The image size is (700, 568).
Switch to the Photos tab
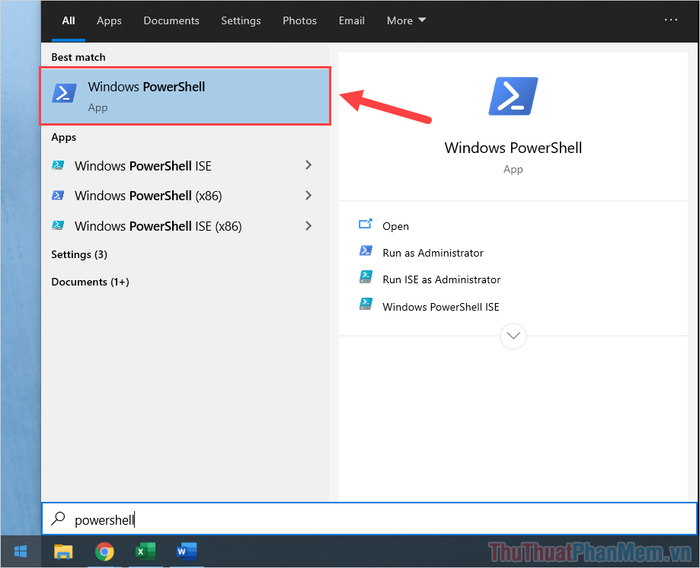tap(300, 21)
